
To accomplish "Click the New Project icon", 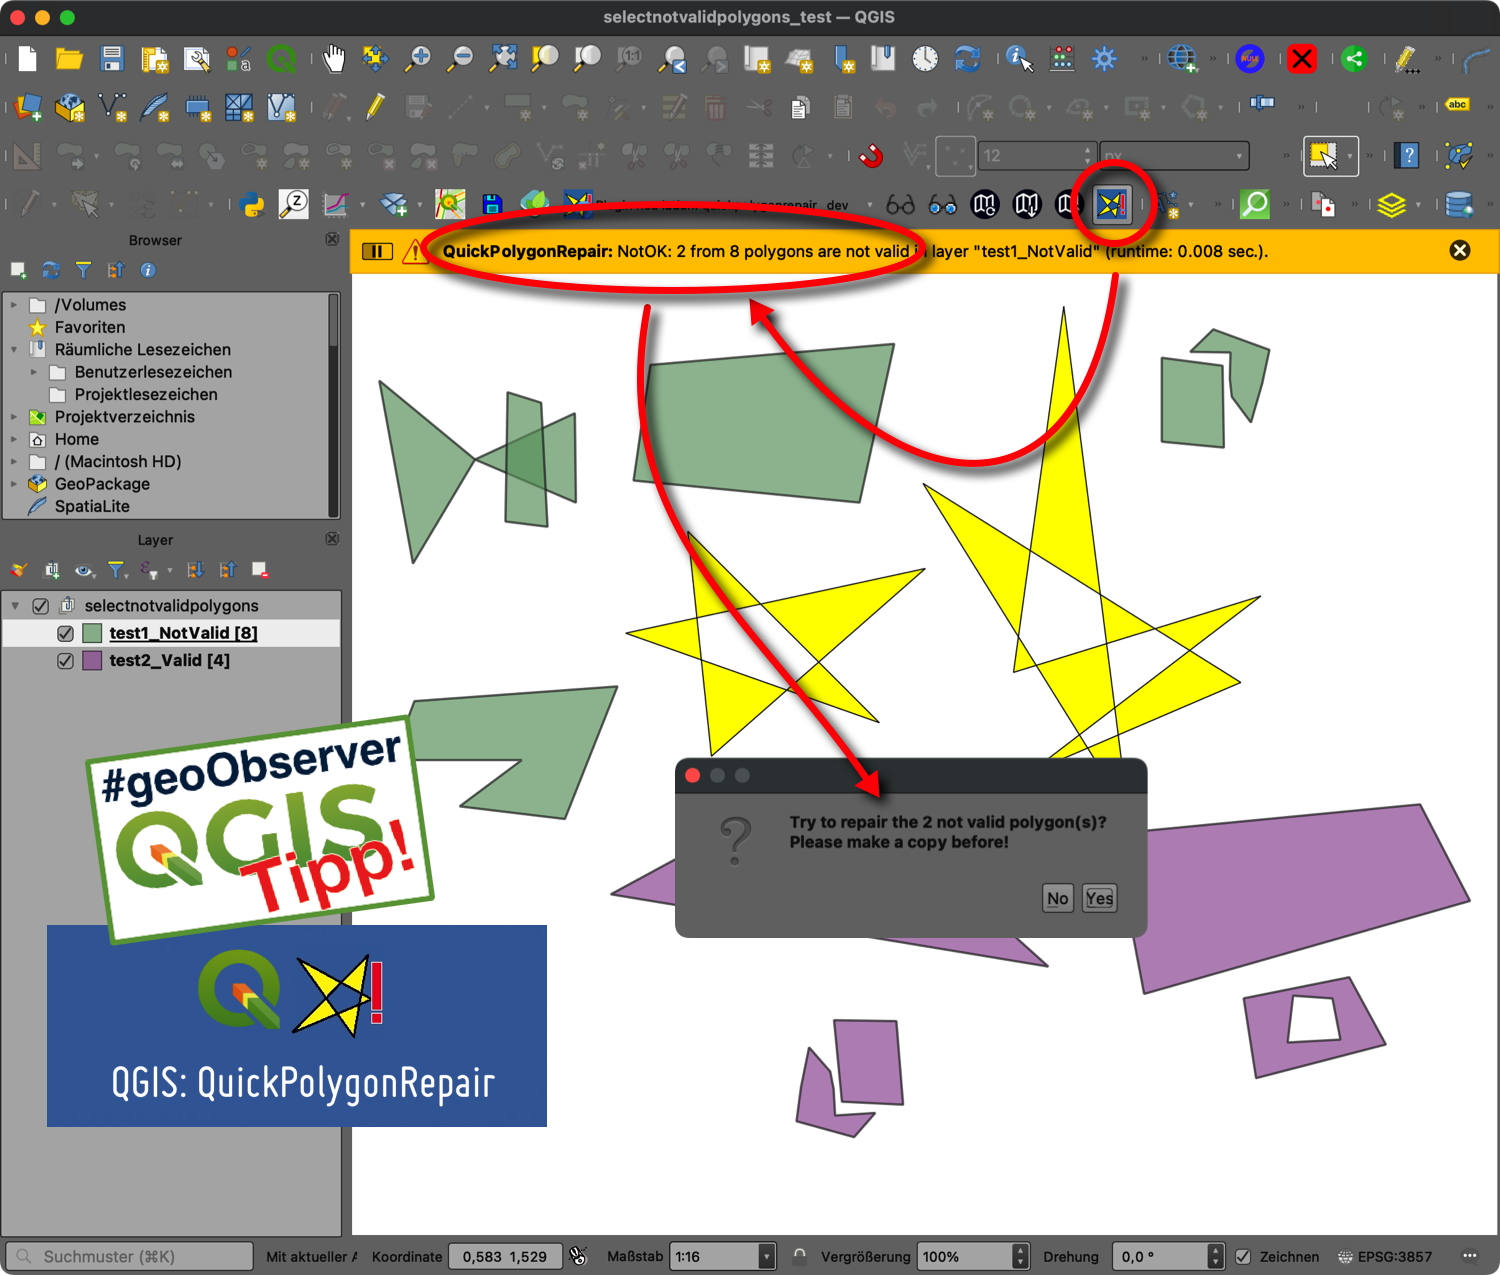I will [28, 59].
